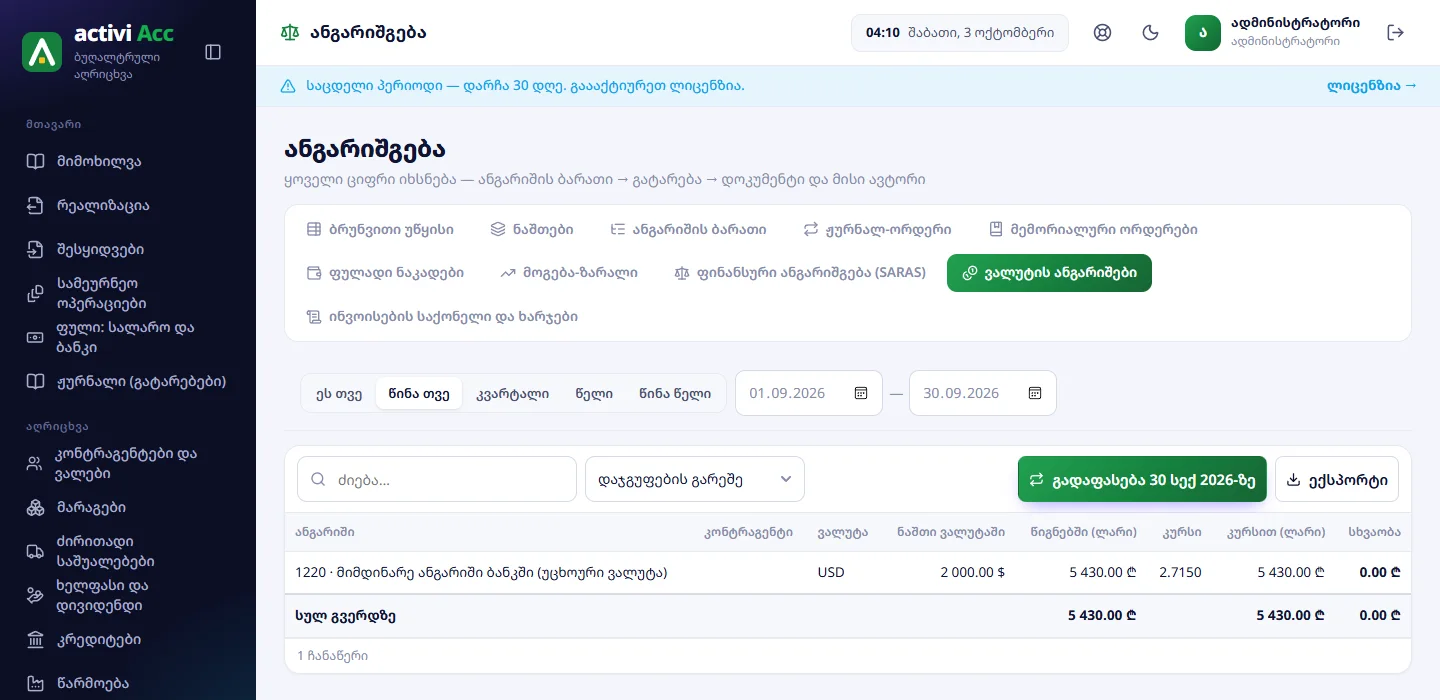Viewport: 1440px width, 700px height.
Task: Toggle dark mode with the moon icon
Action: 1151,33
